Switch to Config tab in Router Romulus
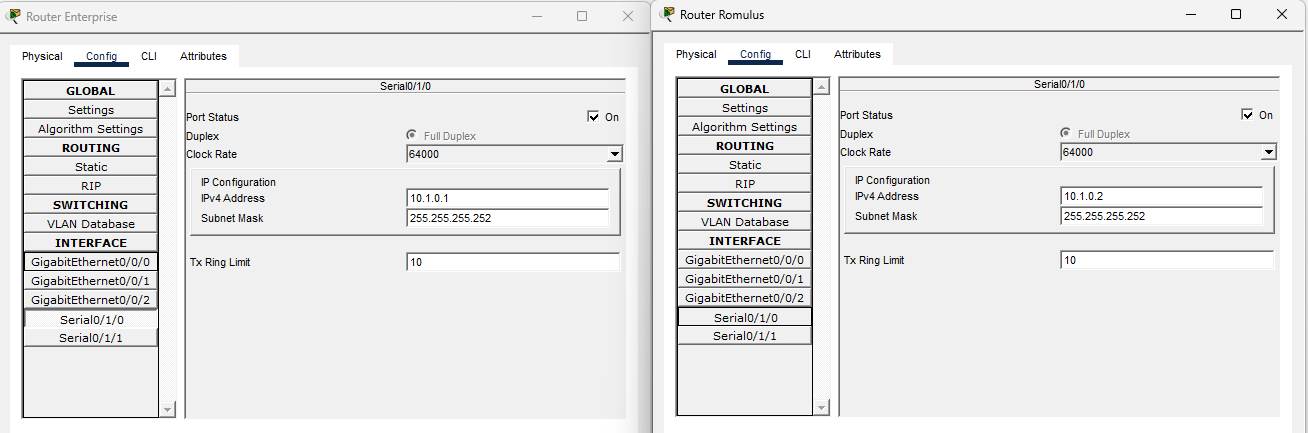Screen dimensions: 1308x433 coord(755,54)
